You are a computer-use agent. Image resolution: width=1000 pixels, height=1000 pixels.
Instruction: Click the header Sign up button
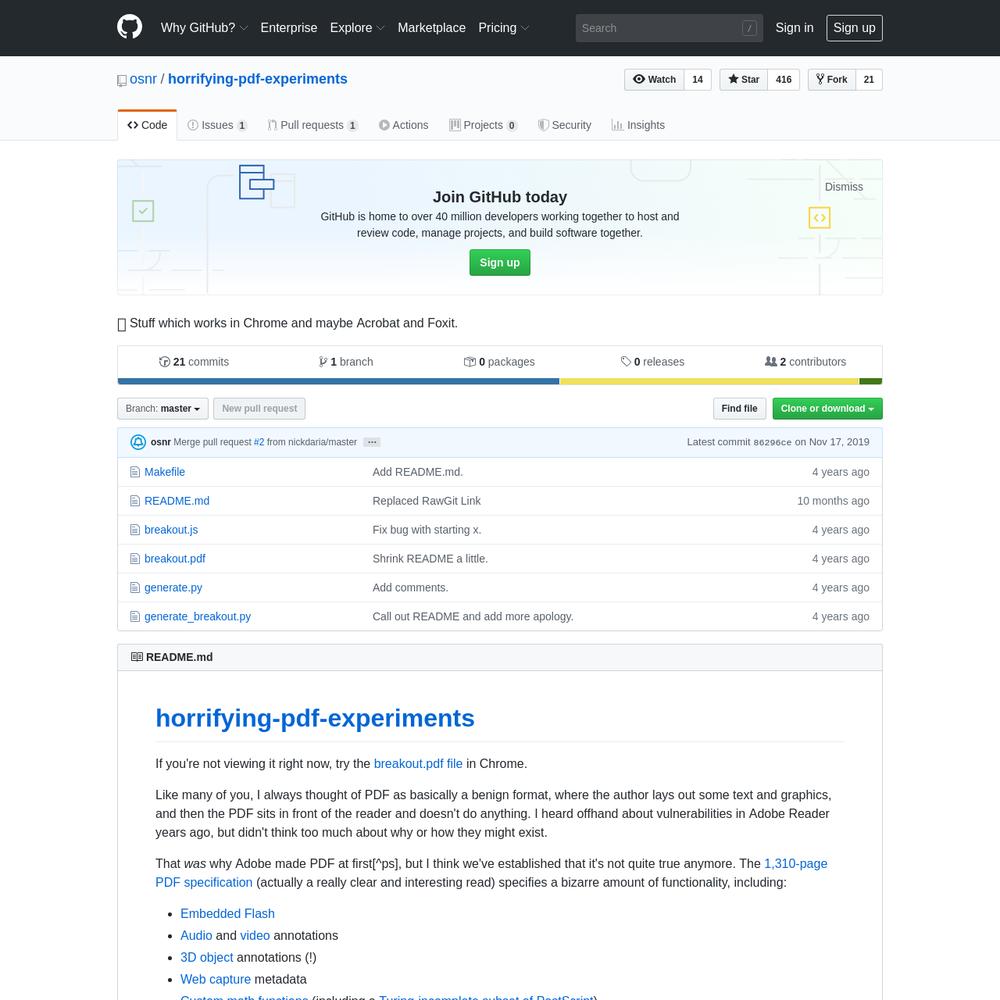[854, 28]
